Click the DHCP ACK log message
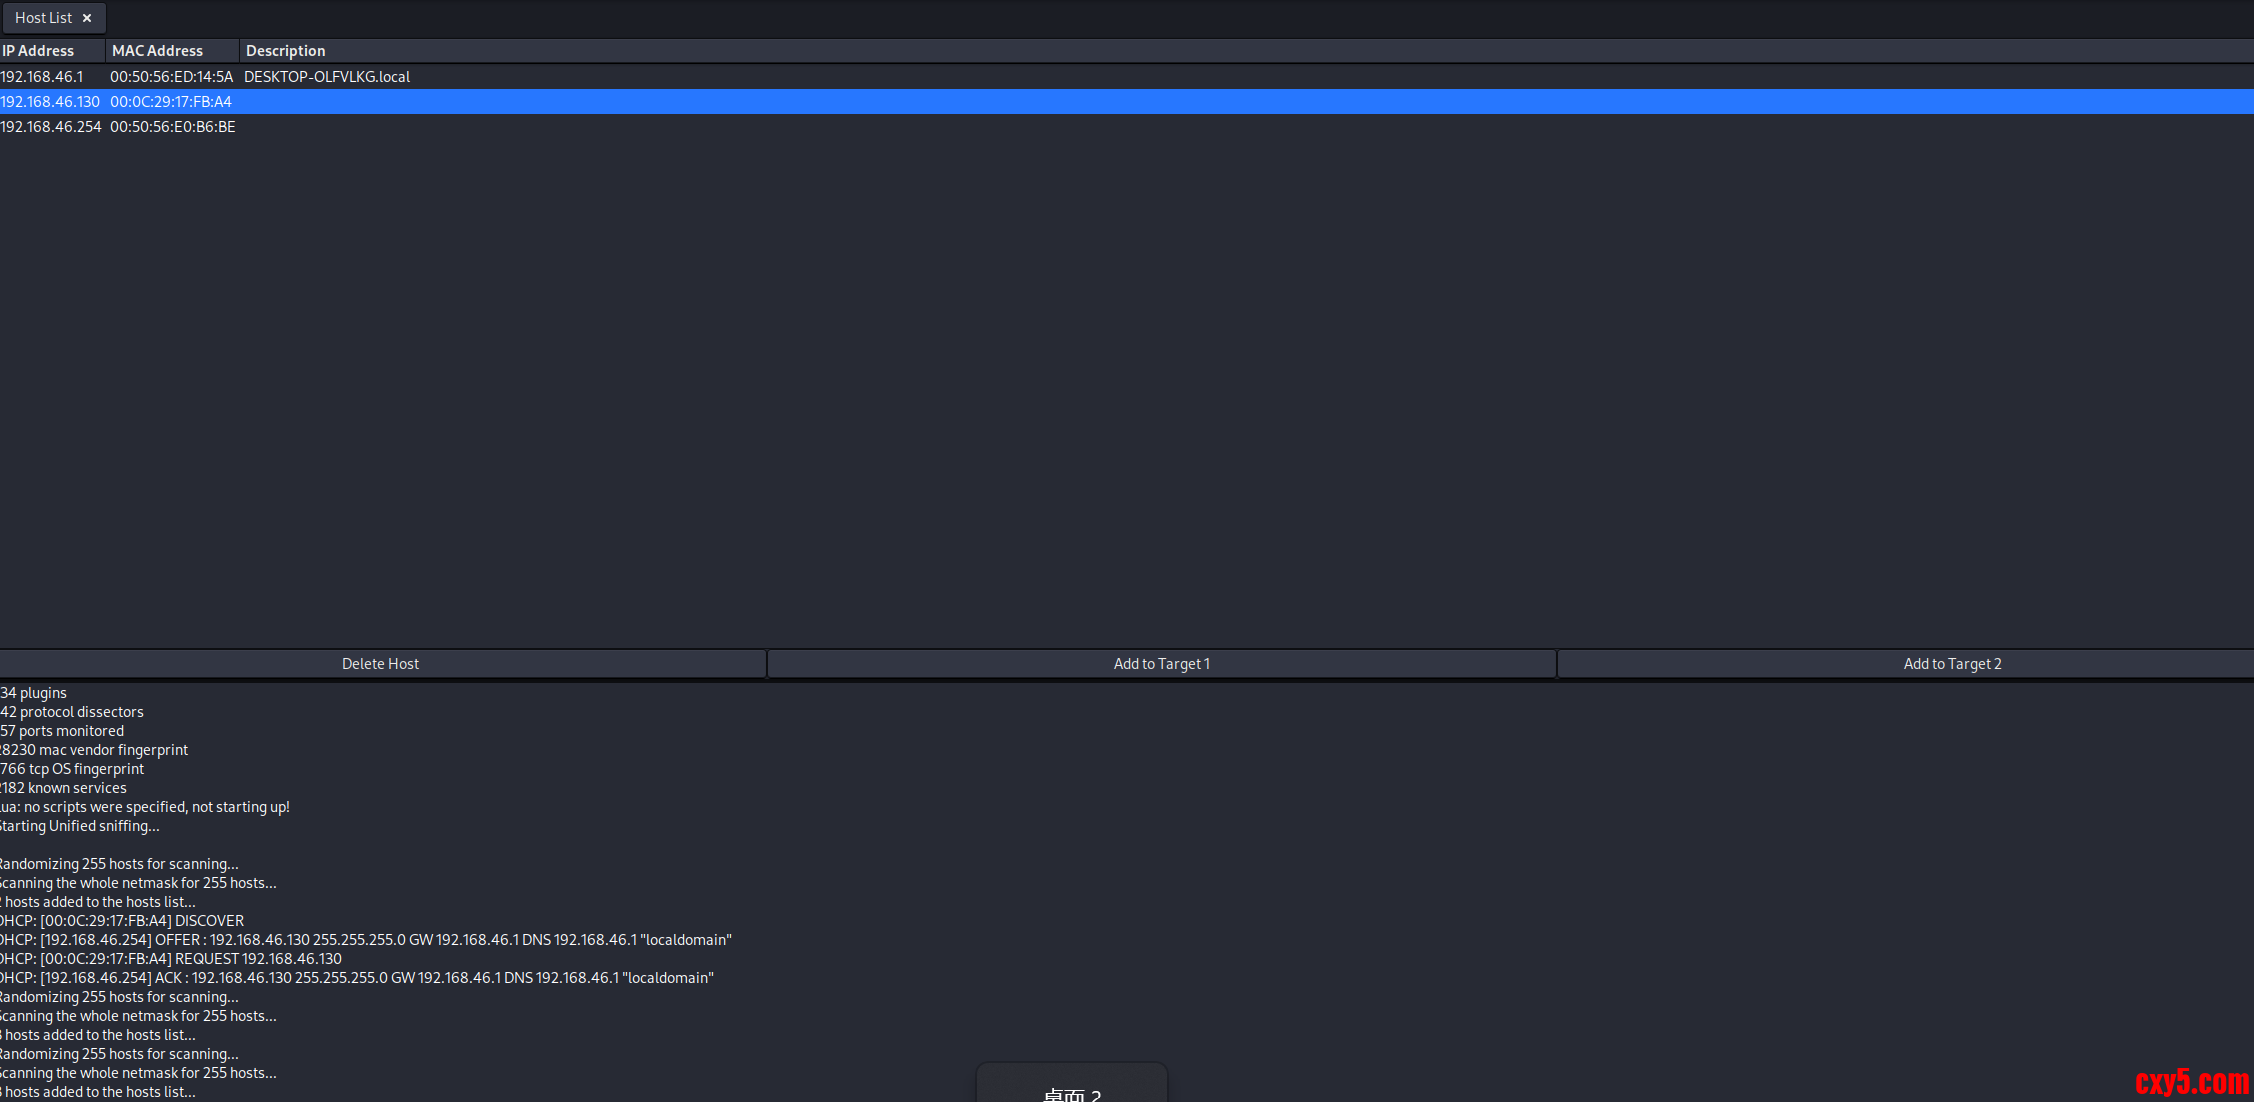2254x1102 pixels. 356,978
